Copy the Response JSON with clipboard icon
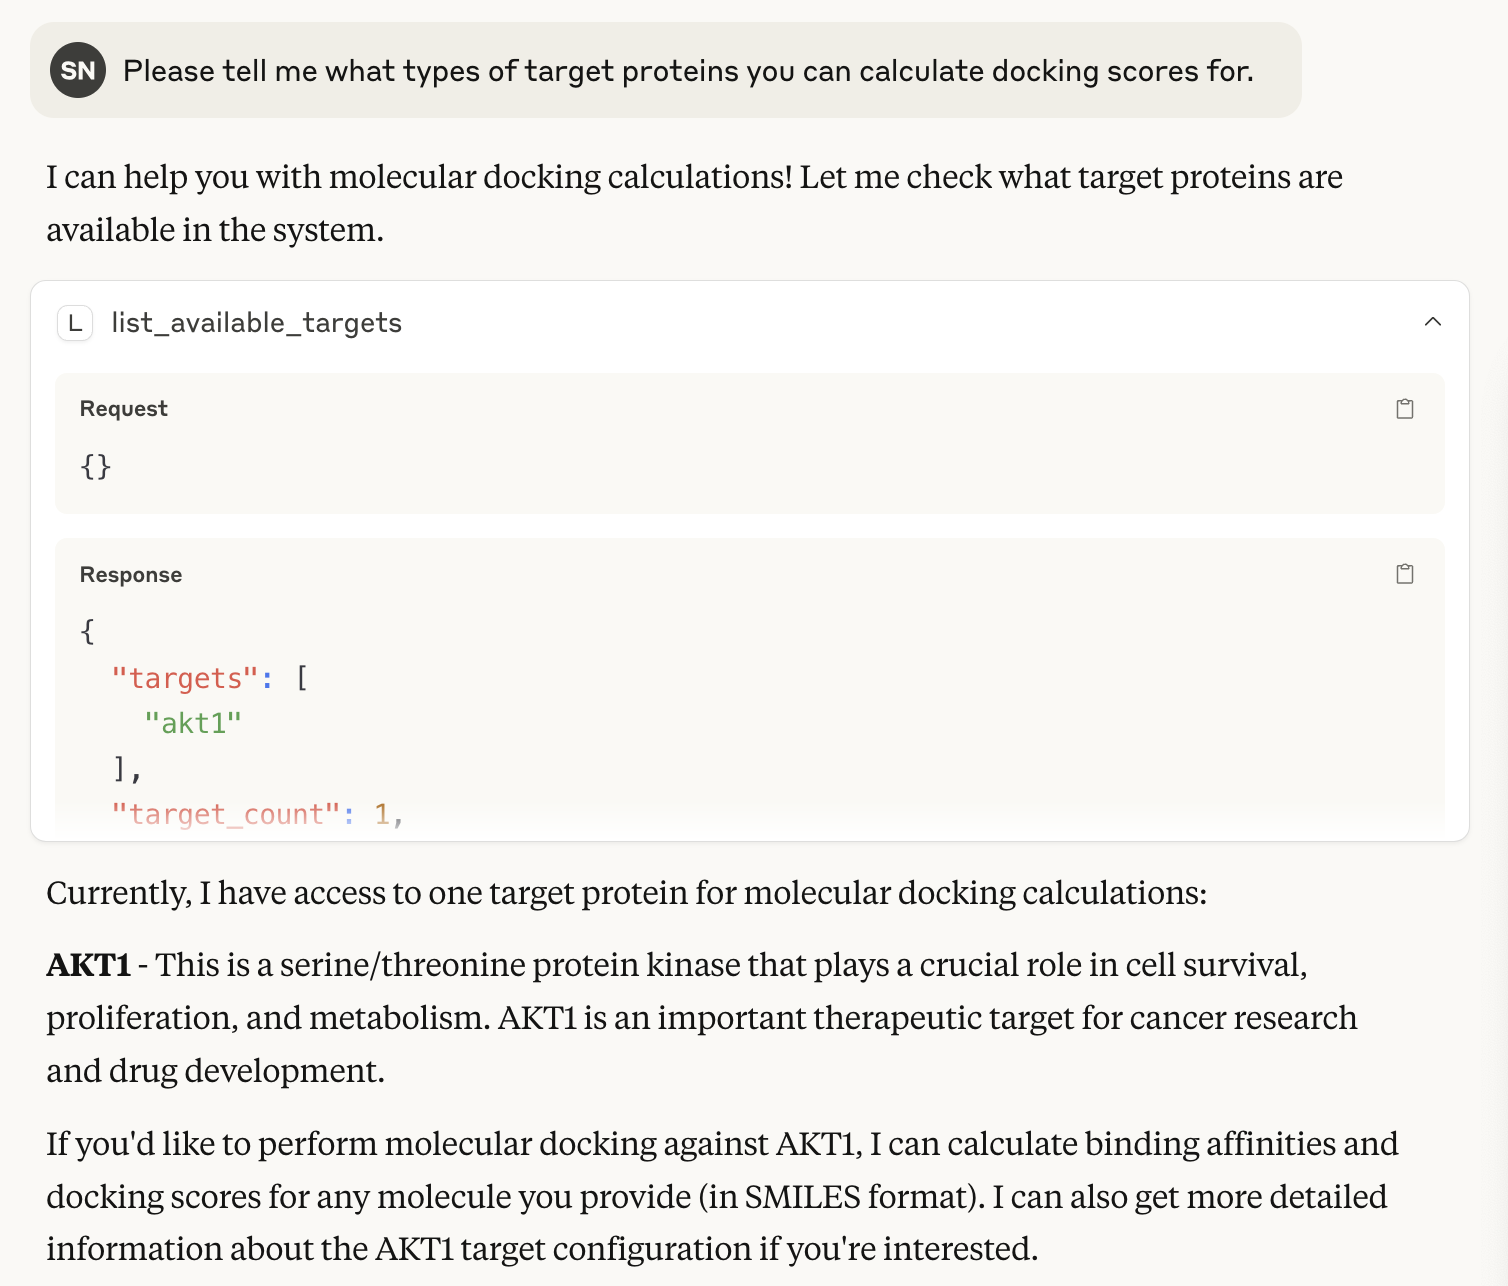Viewport: 1508px width, 1286px height. tap(1404, 574)
